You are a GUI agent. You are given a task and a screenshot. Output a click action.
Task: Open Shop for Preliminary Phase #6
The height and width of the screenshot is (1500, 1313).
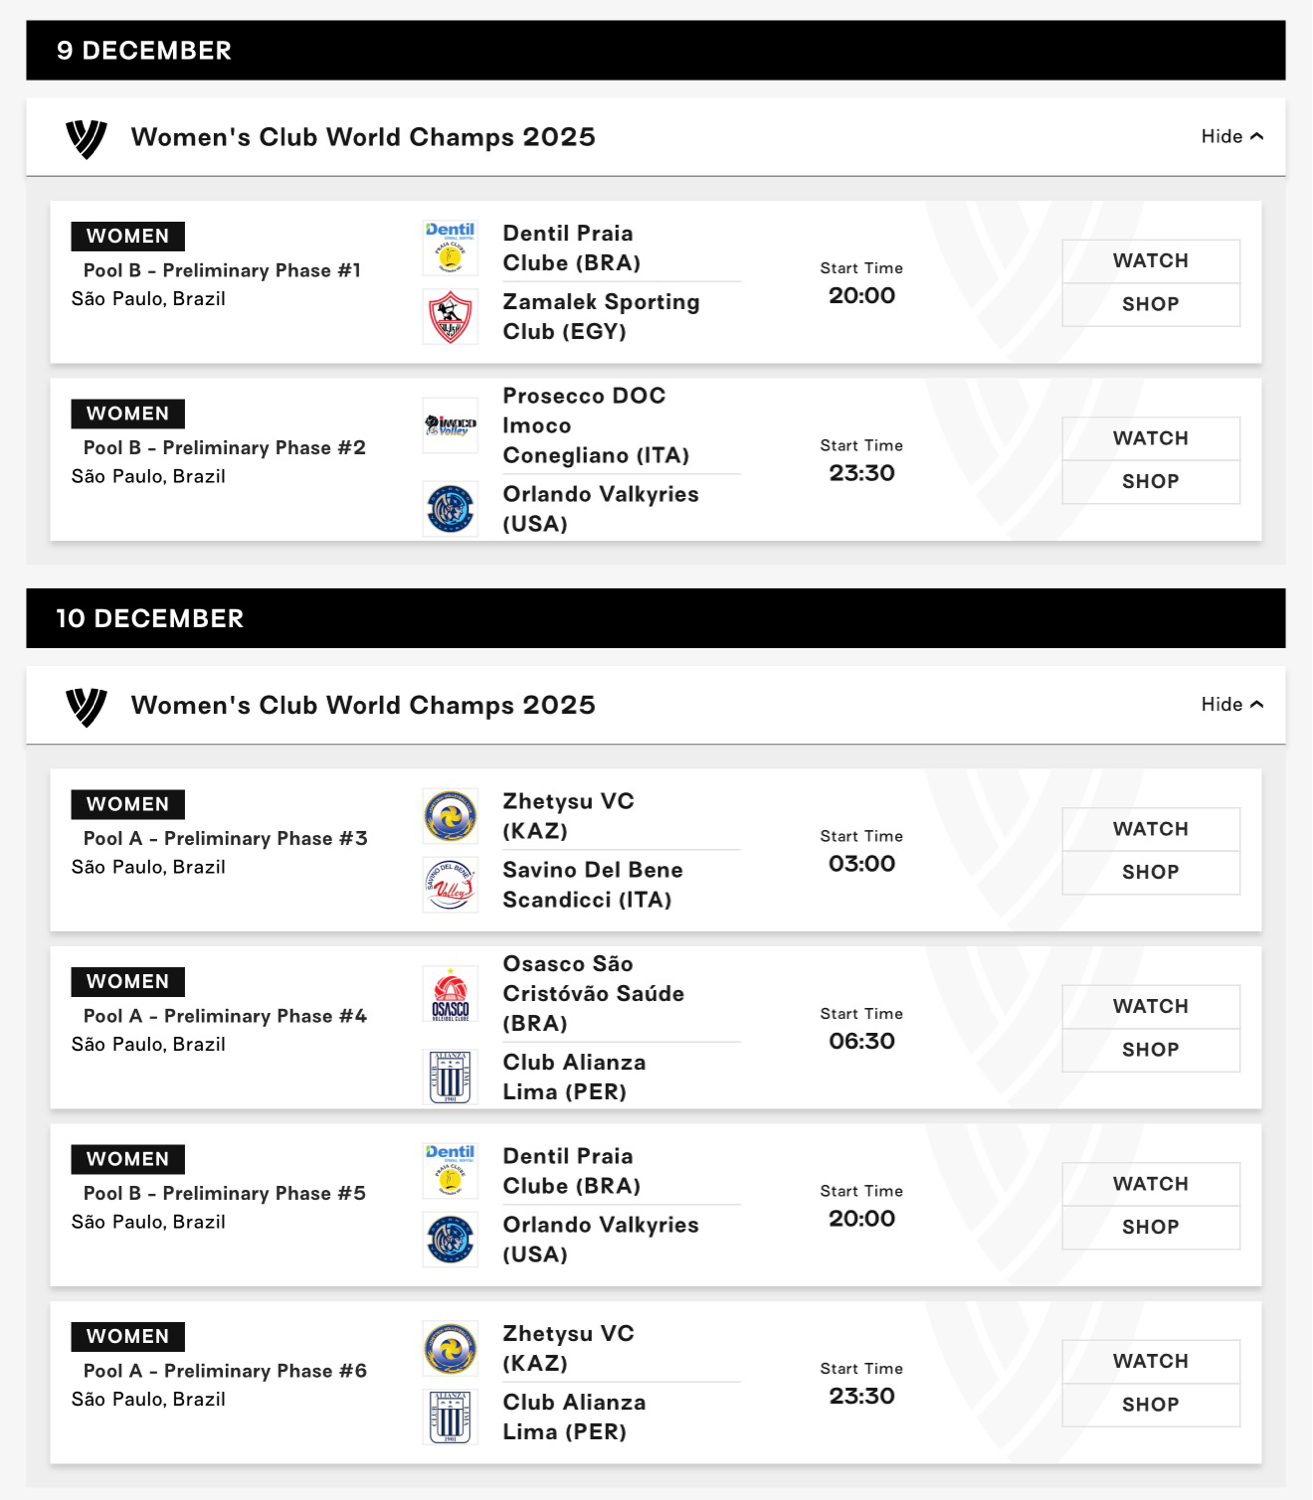click(1151, 1405)
